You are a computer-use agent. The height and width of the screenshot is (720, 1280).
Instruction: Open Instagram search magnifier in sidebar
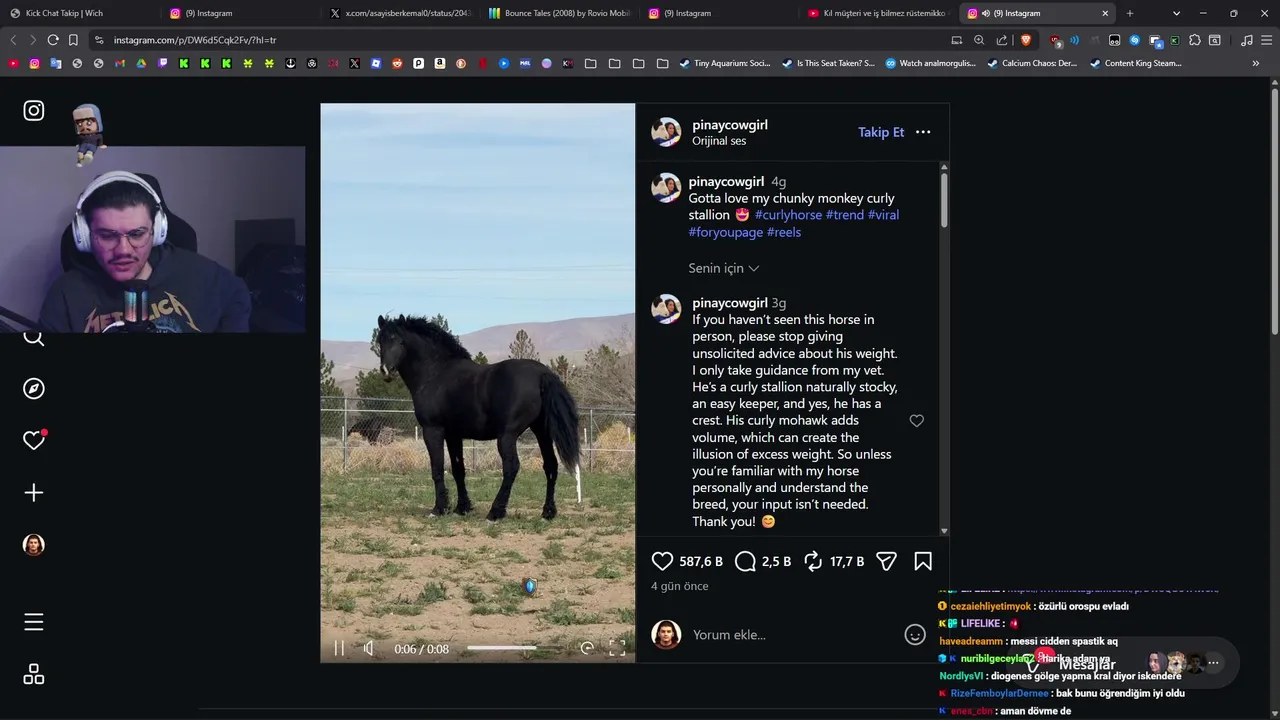[34, 338]
